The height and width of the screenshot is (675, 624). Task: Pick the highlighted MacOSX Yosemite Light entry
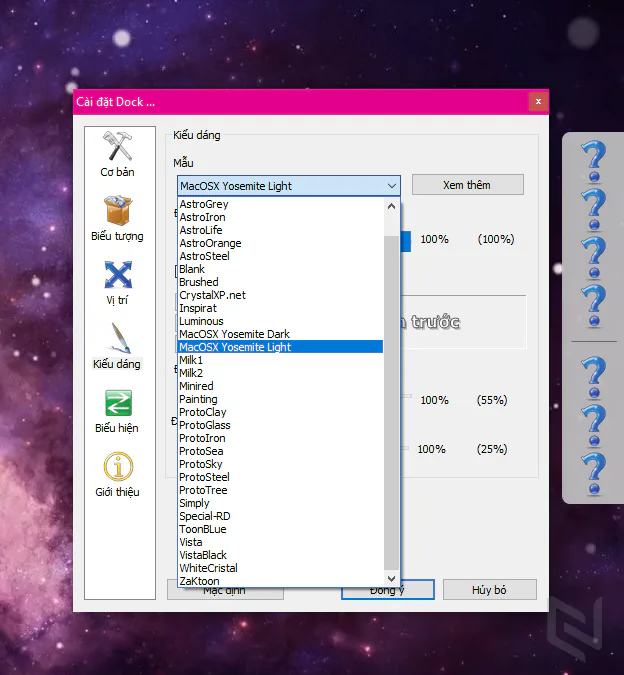pos(280,347)
